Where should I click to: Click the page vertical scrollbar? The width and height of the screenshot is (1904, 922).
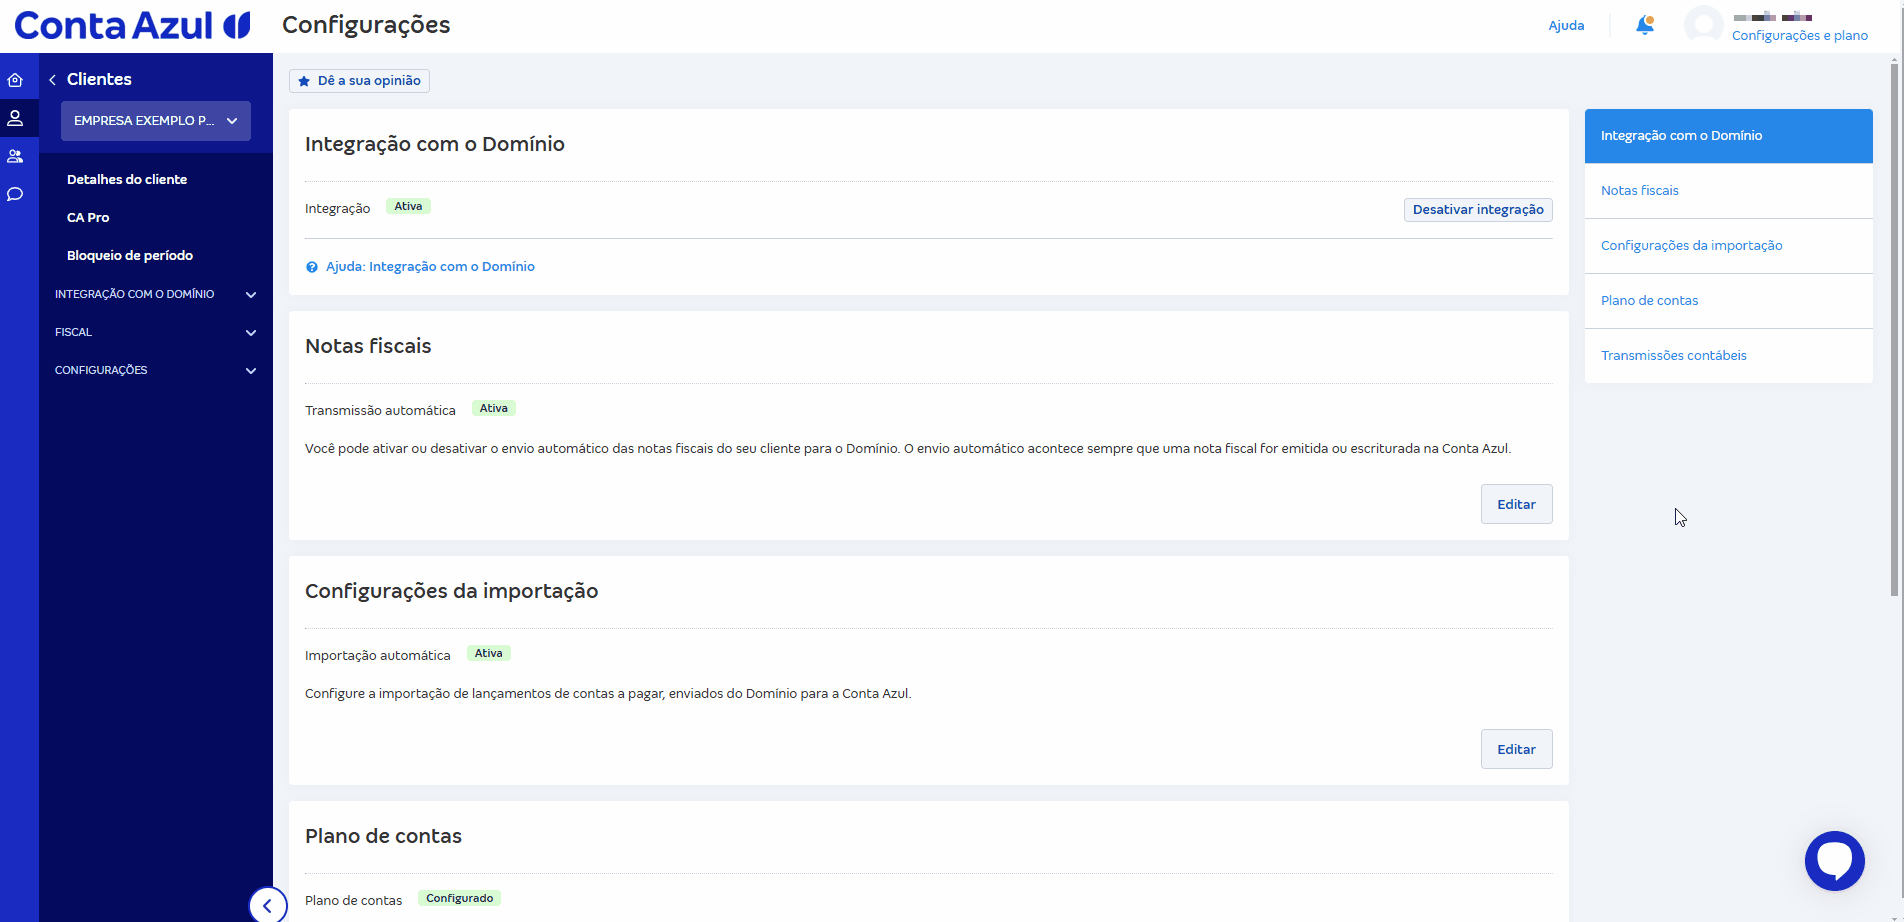pos(1894,330)
